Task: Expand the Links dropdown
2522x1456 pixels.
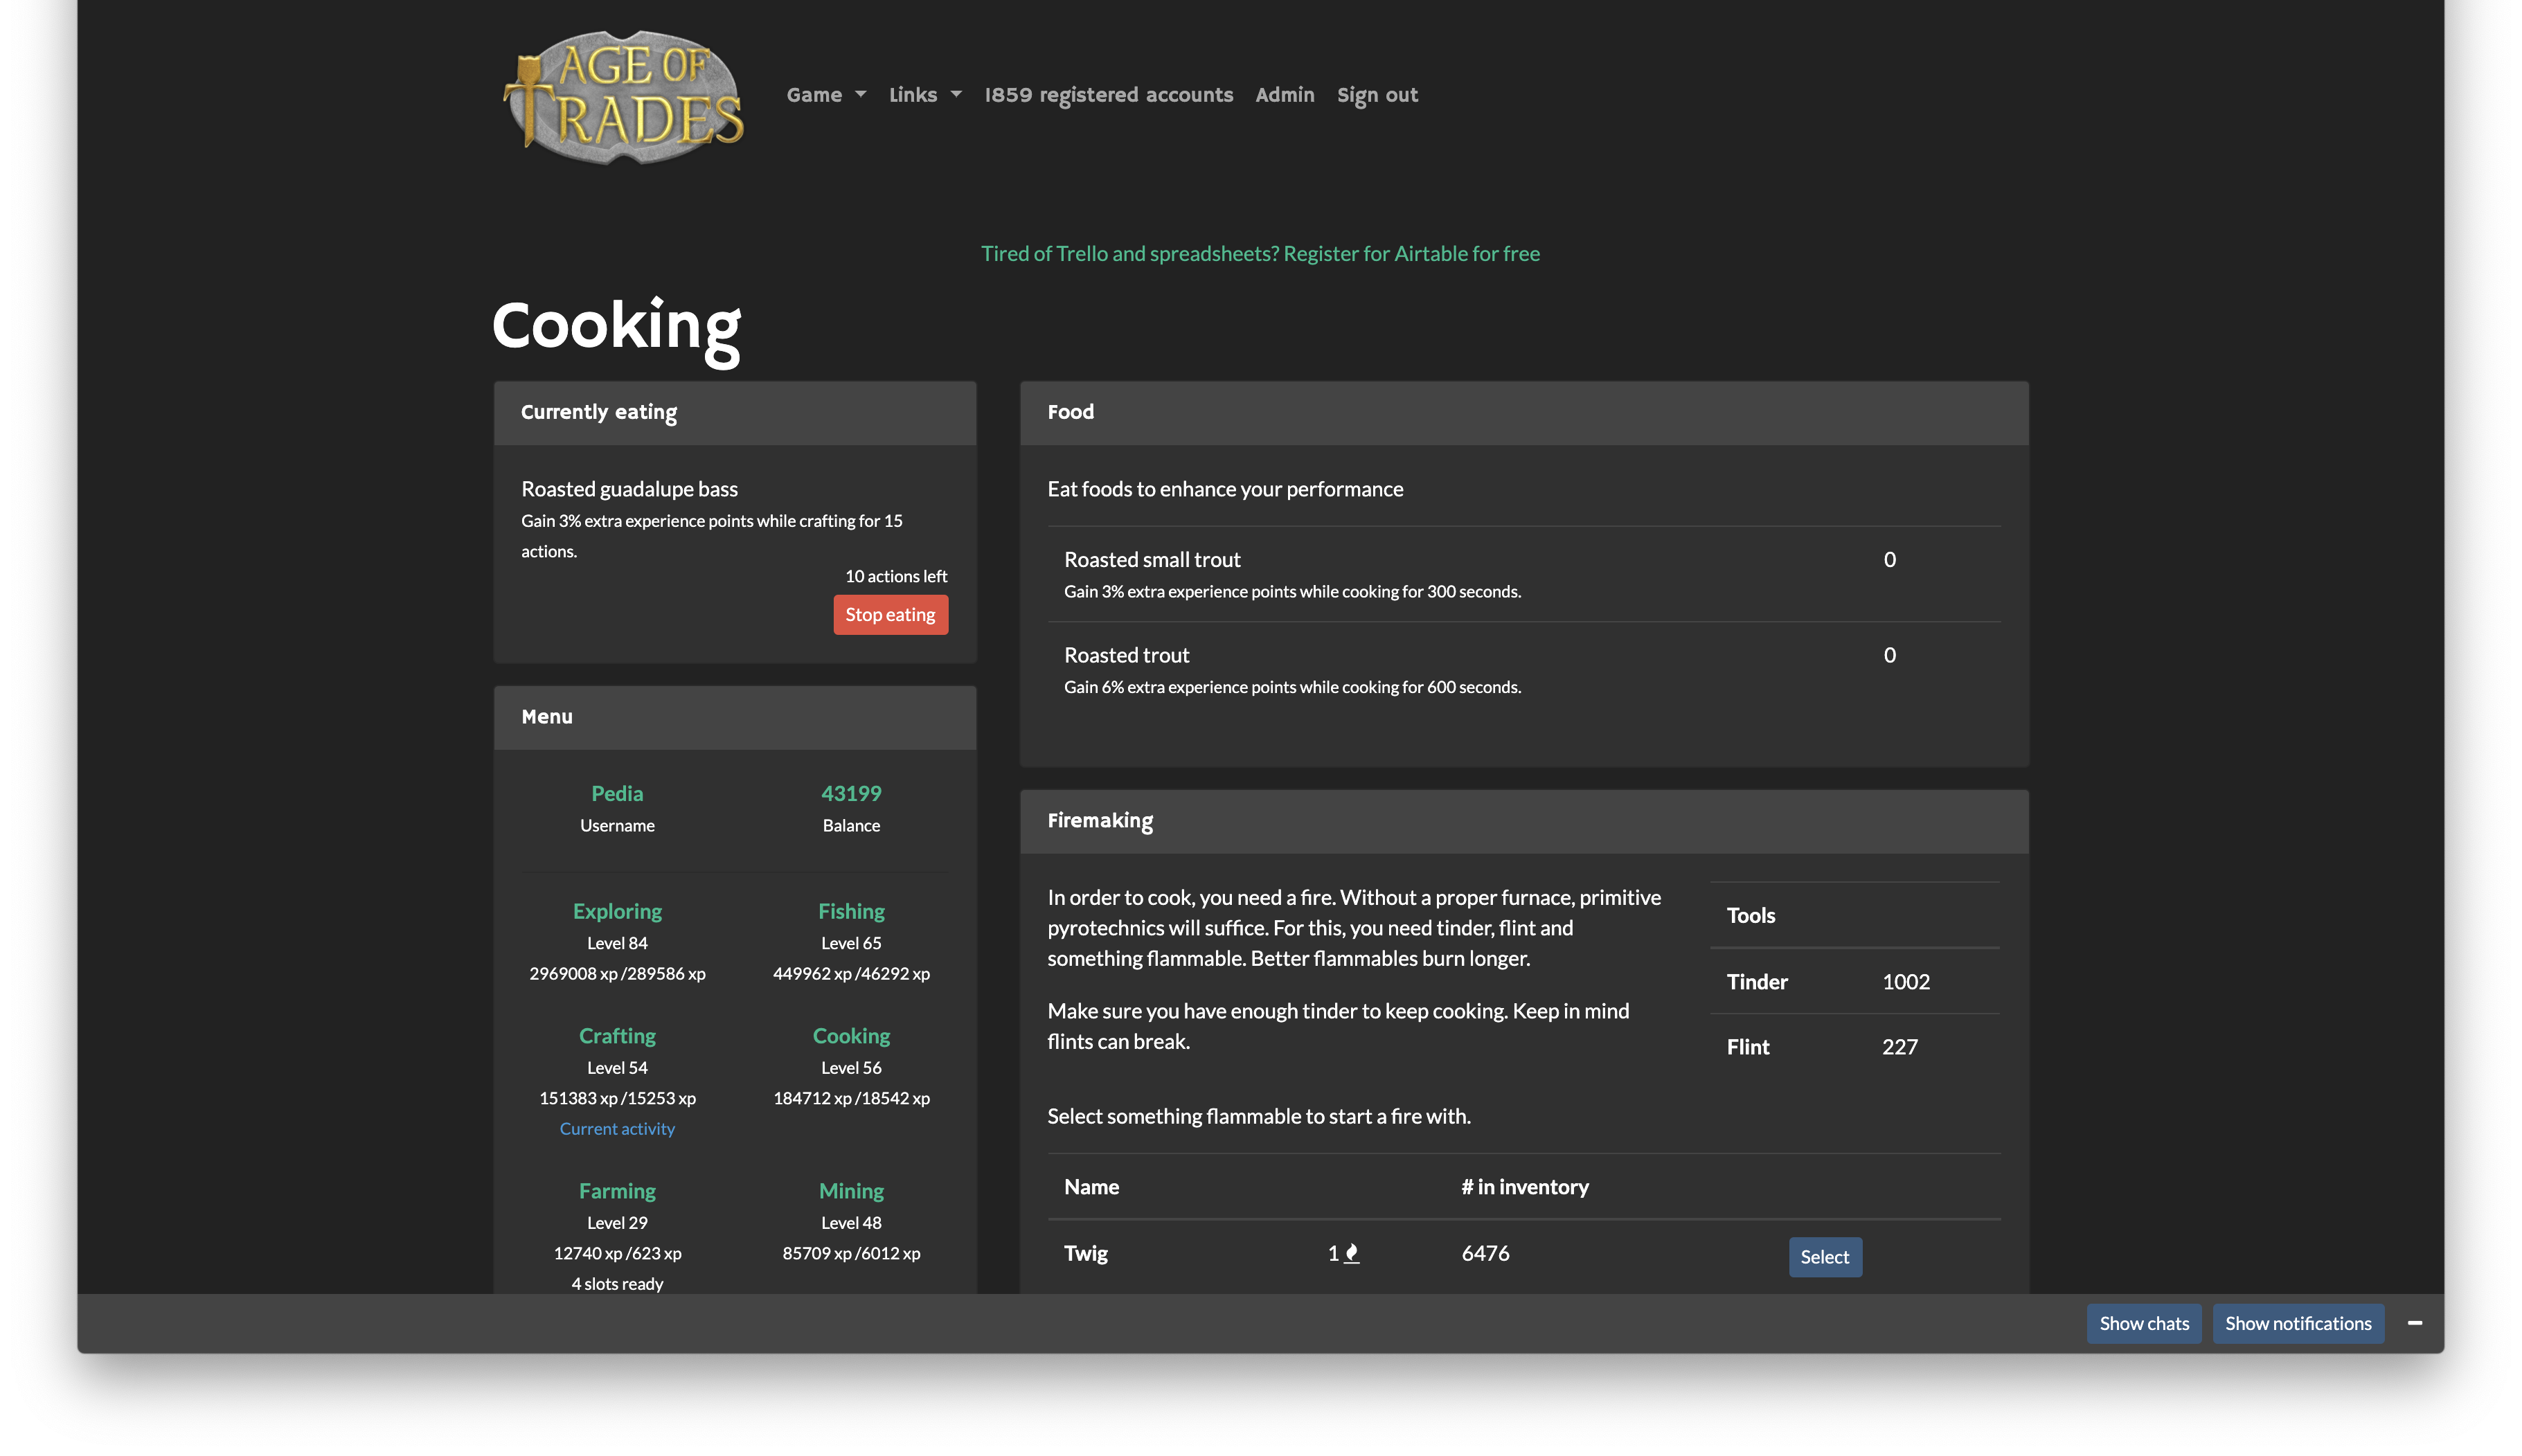Action: click(x=924, y=95)
